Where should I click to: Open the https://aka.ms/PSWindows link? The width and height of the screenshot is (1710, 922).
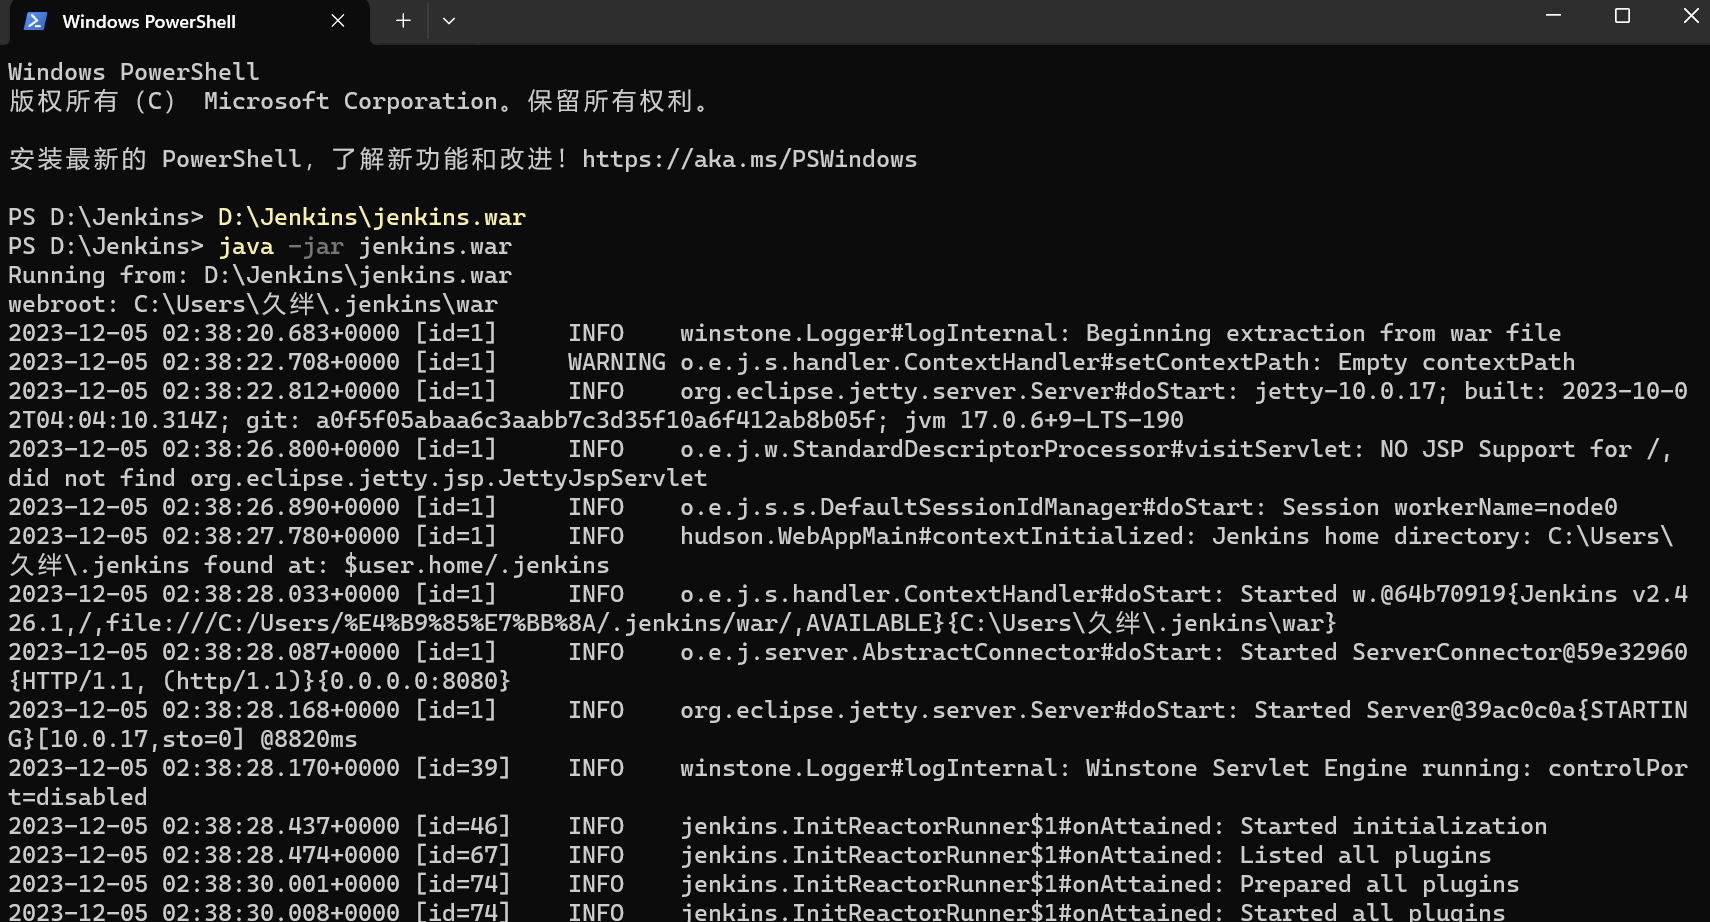[750, 160]
